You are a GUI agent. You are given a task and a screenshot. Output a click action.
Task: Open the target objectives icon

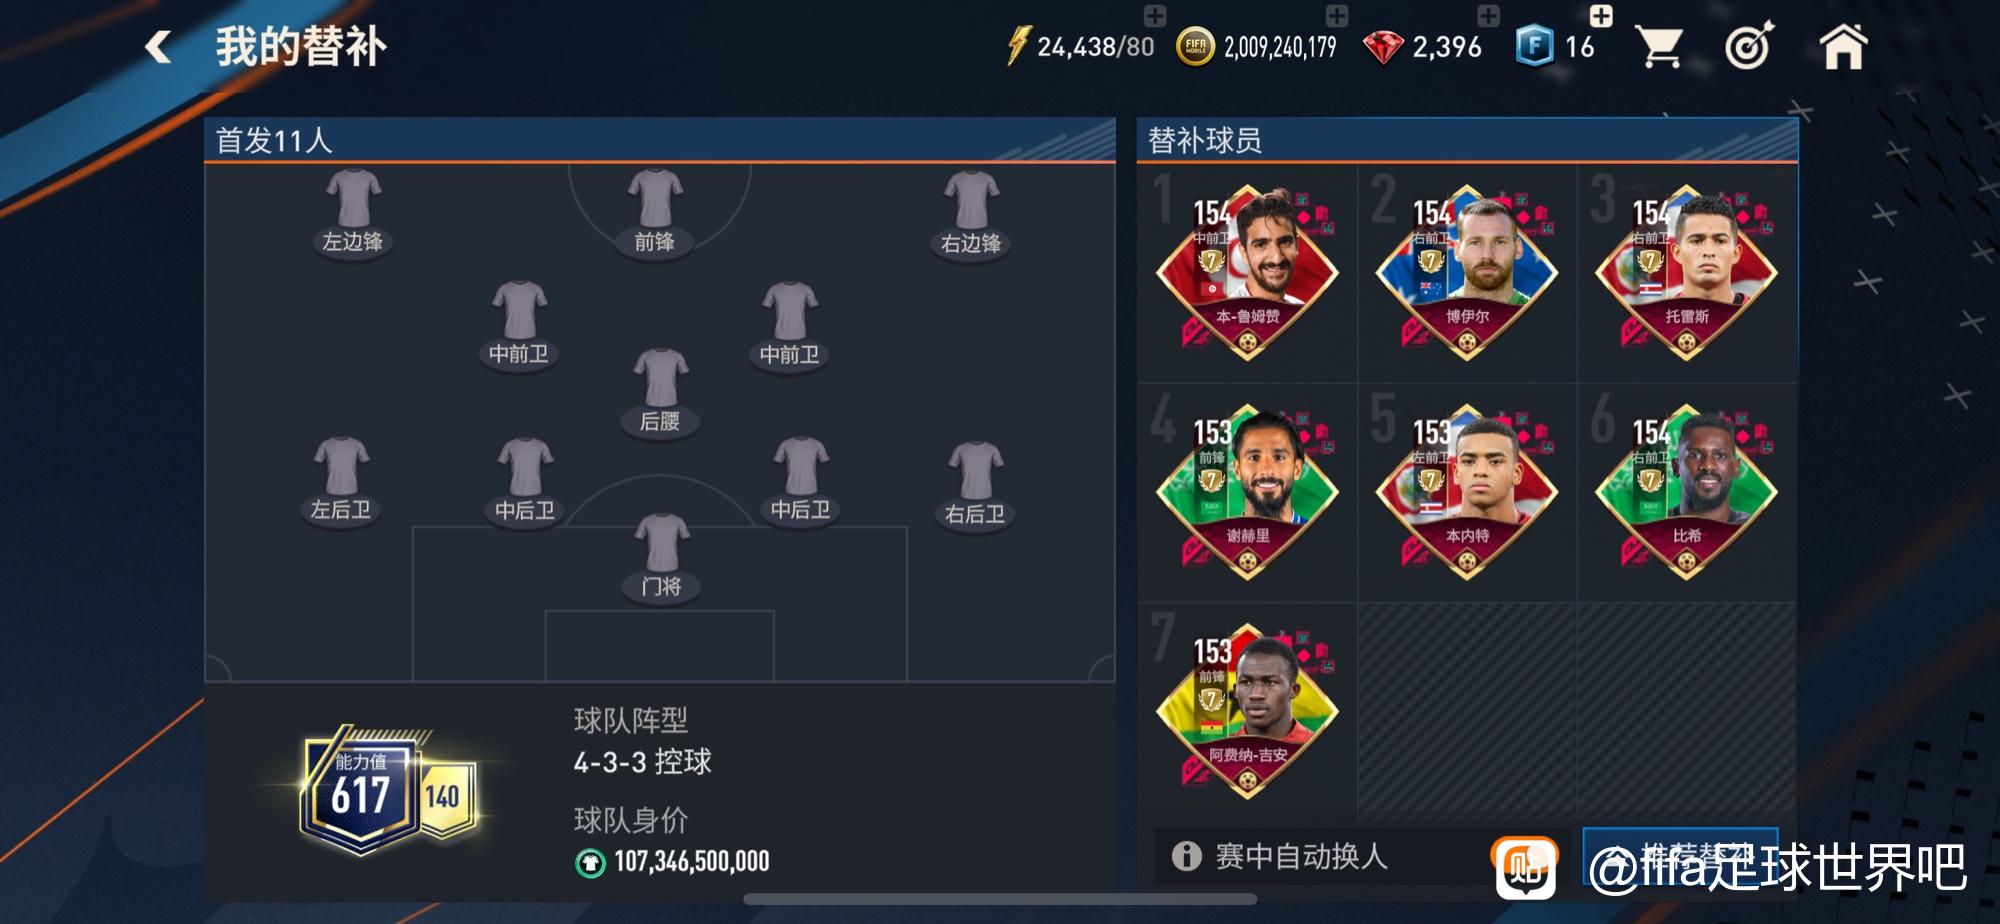click(x=1749, y=46)
